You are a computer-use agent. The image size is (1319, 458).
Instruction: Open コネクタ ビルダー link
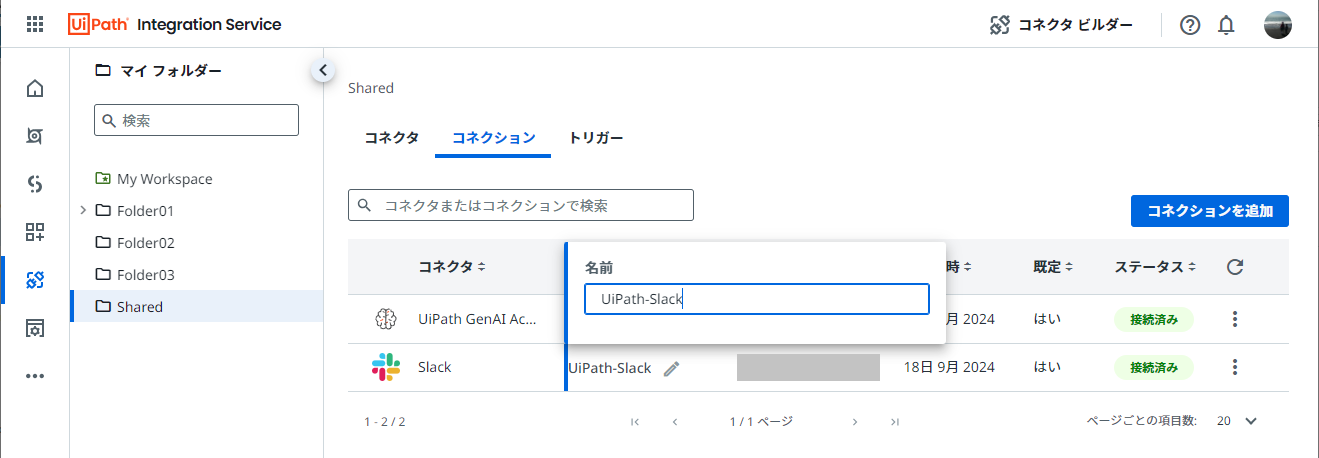(x=1061, y=26)
